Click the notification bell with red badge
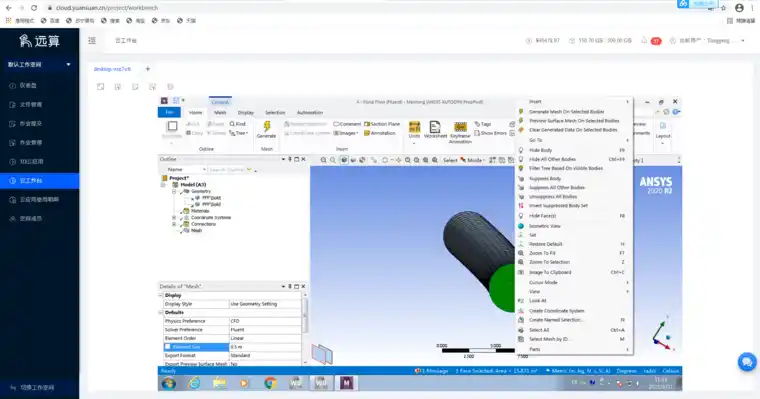This screenshot has width=760, height=399. coord(645,41)
